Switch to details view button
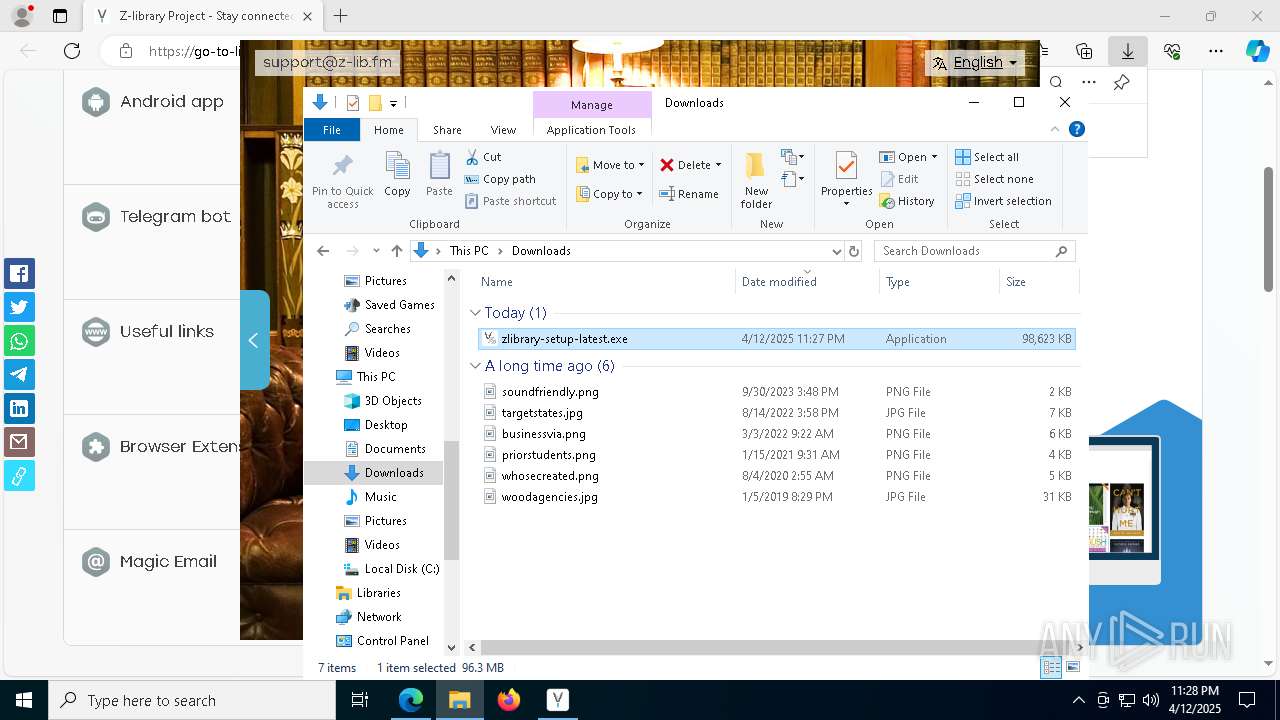Screen dimensions: 1280x720 pos(1051,667)
